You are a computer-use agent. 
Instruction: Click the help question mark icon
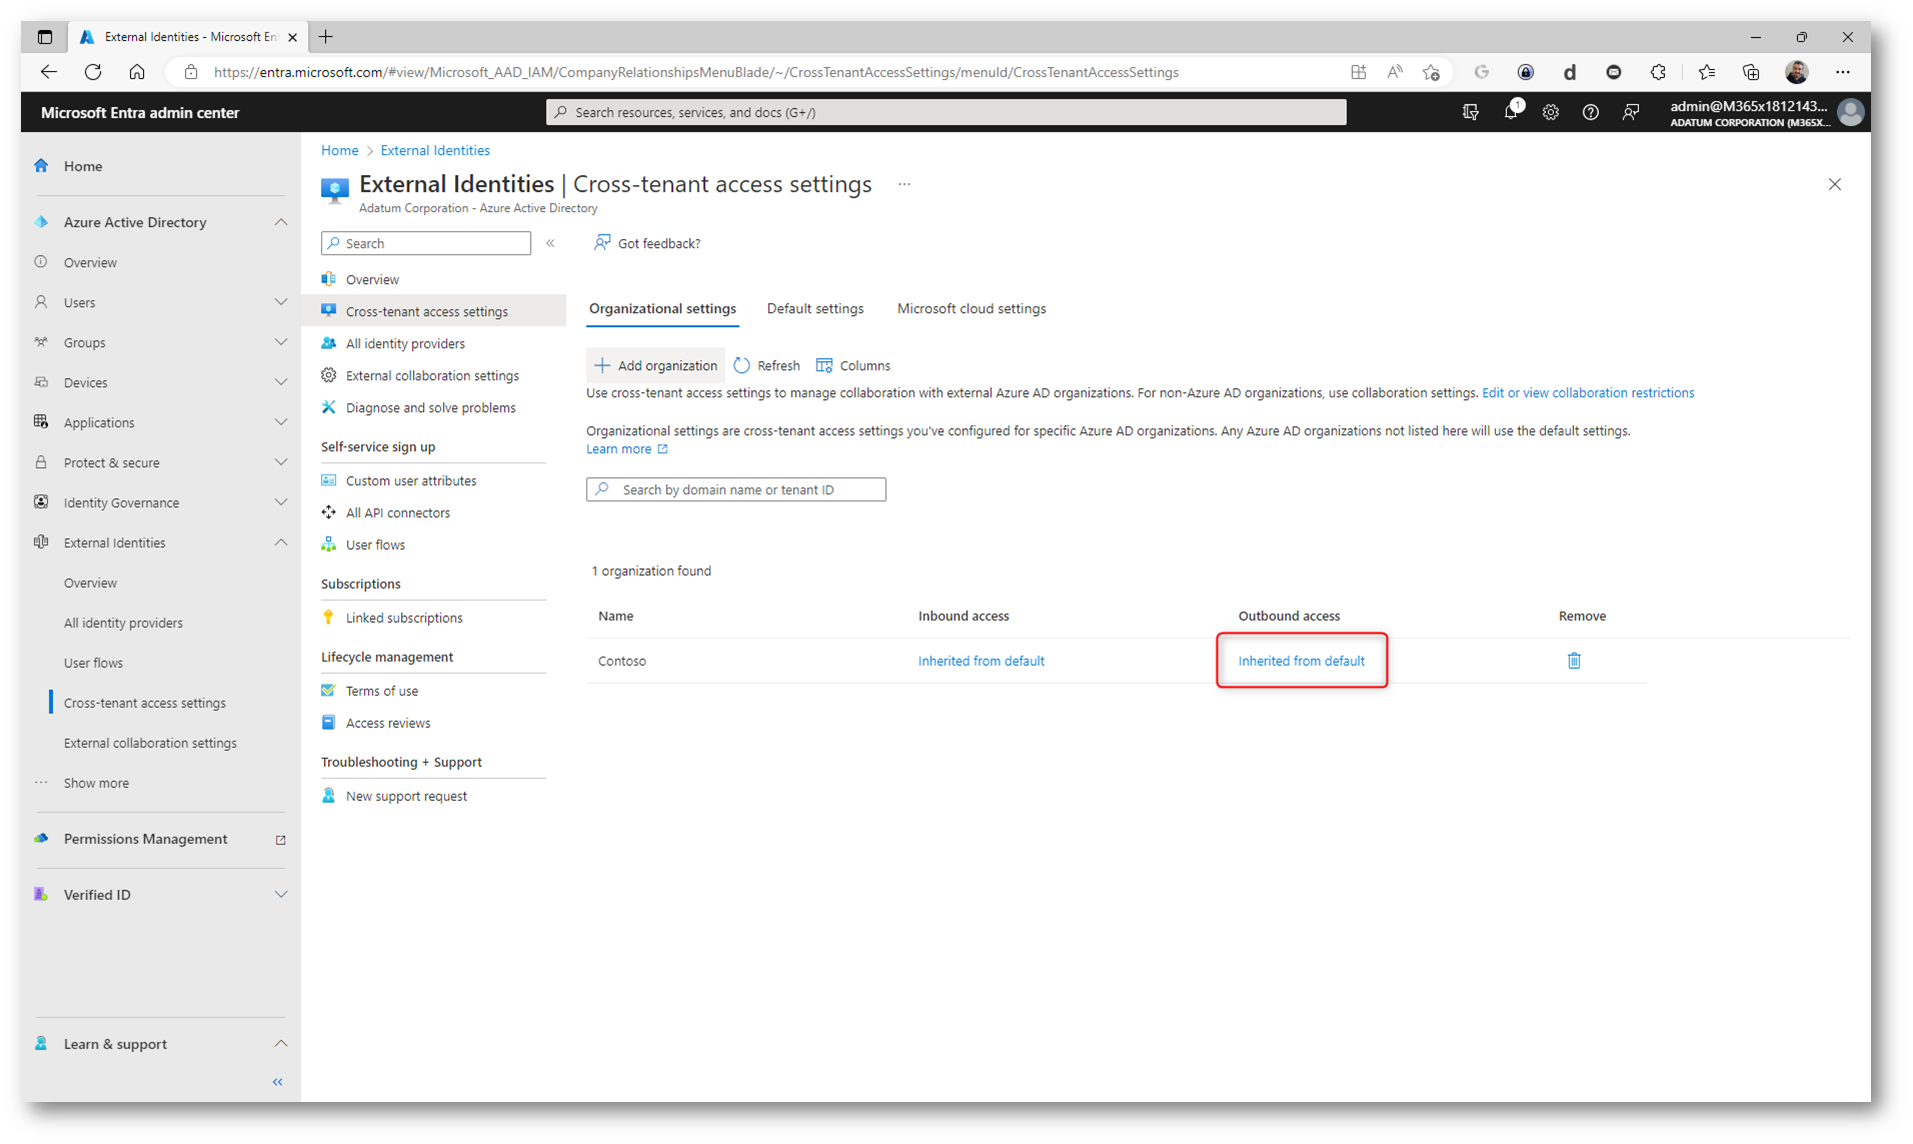coord(1590,112)
